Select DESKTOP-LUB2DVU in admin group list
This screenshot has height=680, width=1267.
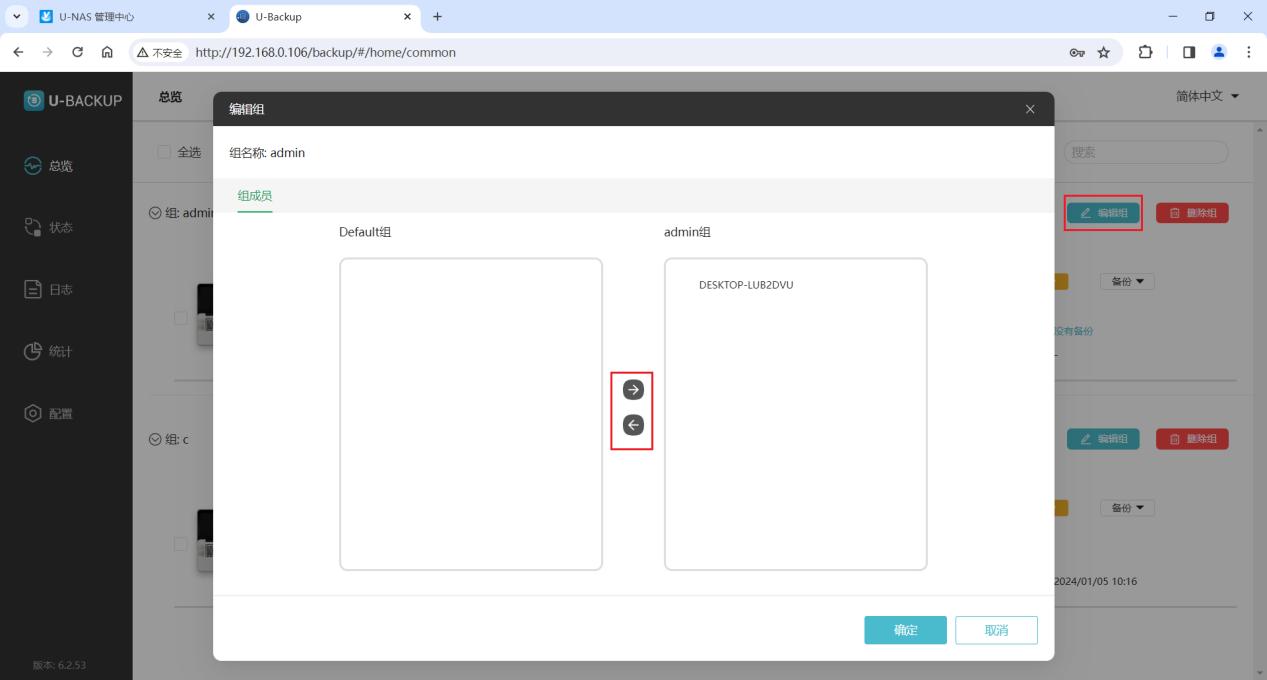click(x=746, y=285)
